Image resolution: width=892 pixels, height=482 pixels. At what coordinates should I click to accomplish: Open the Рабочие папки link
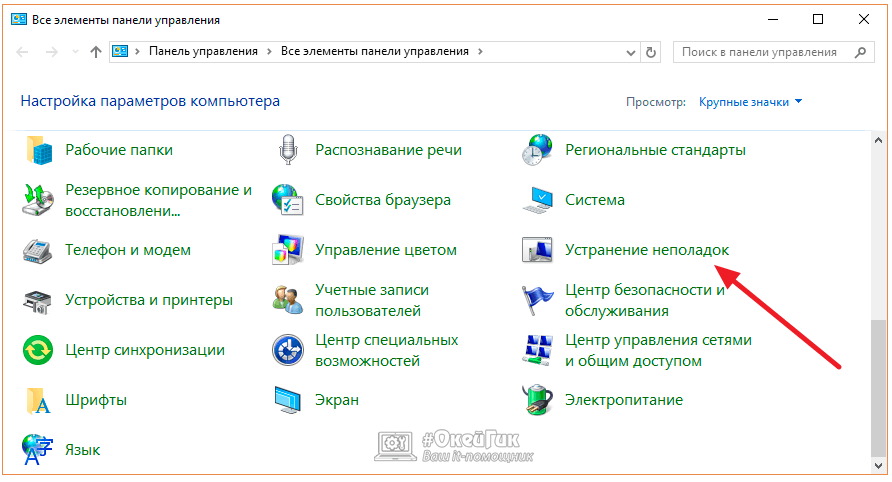(119, 150)
